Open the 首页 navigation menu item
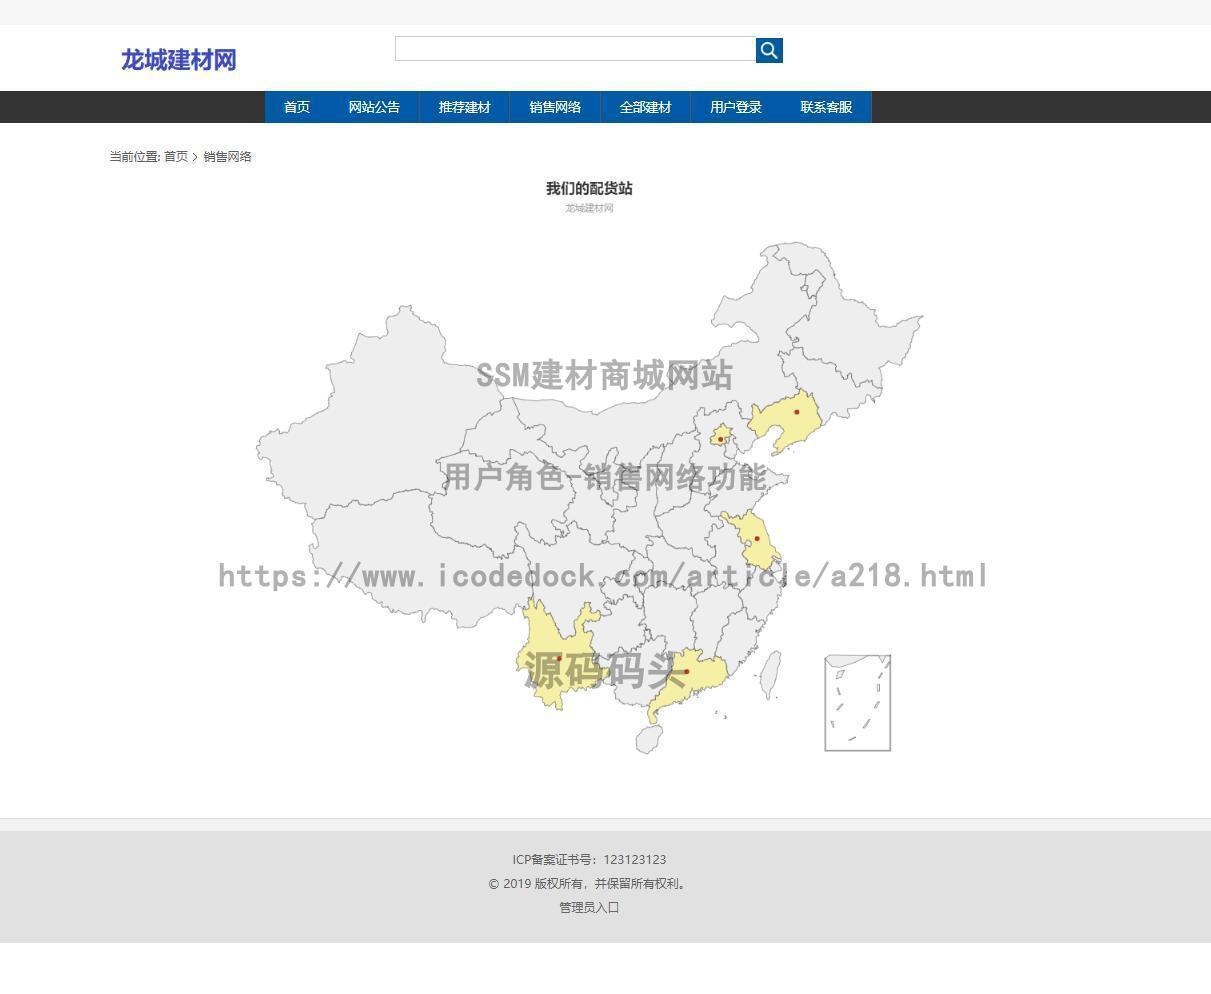Image resolution: width=1211 pixels, height=994 pixels. pyautogui.click(x=296, y=107)
